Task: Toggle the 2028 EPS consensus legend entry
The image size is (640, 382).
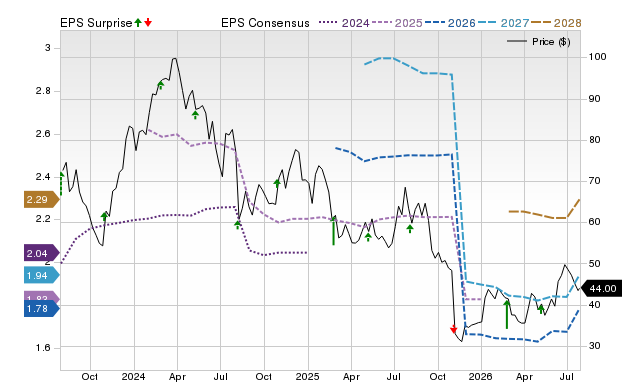Action: 556,23
